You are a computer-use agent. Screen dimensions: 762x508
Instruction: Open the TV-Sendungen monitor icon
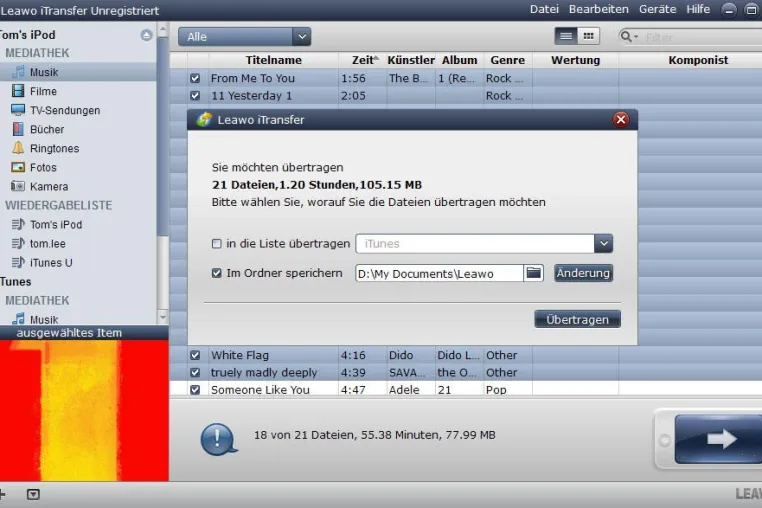(x=18, y=110)
